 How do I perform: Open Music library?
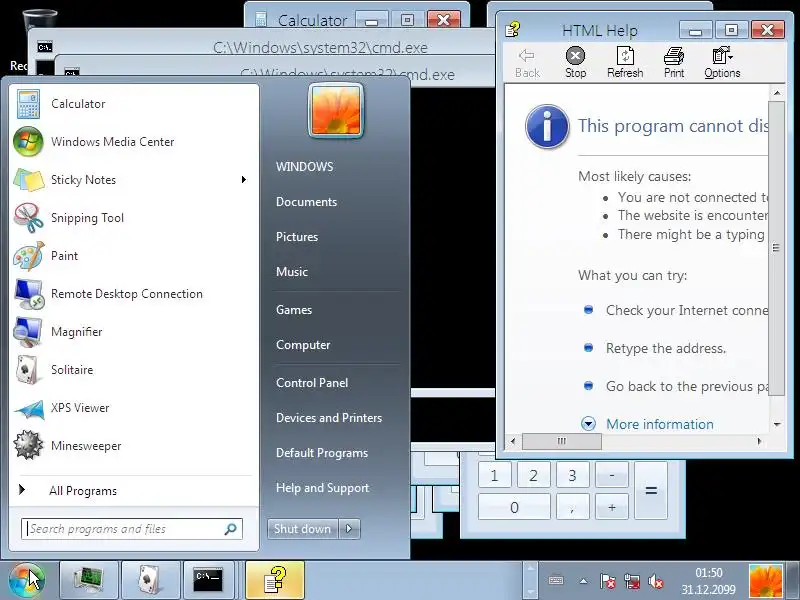pyautogui.click(x=292, y=271)
